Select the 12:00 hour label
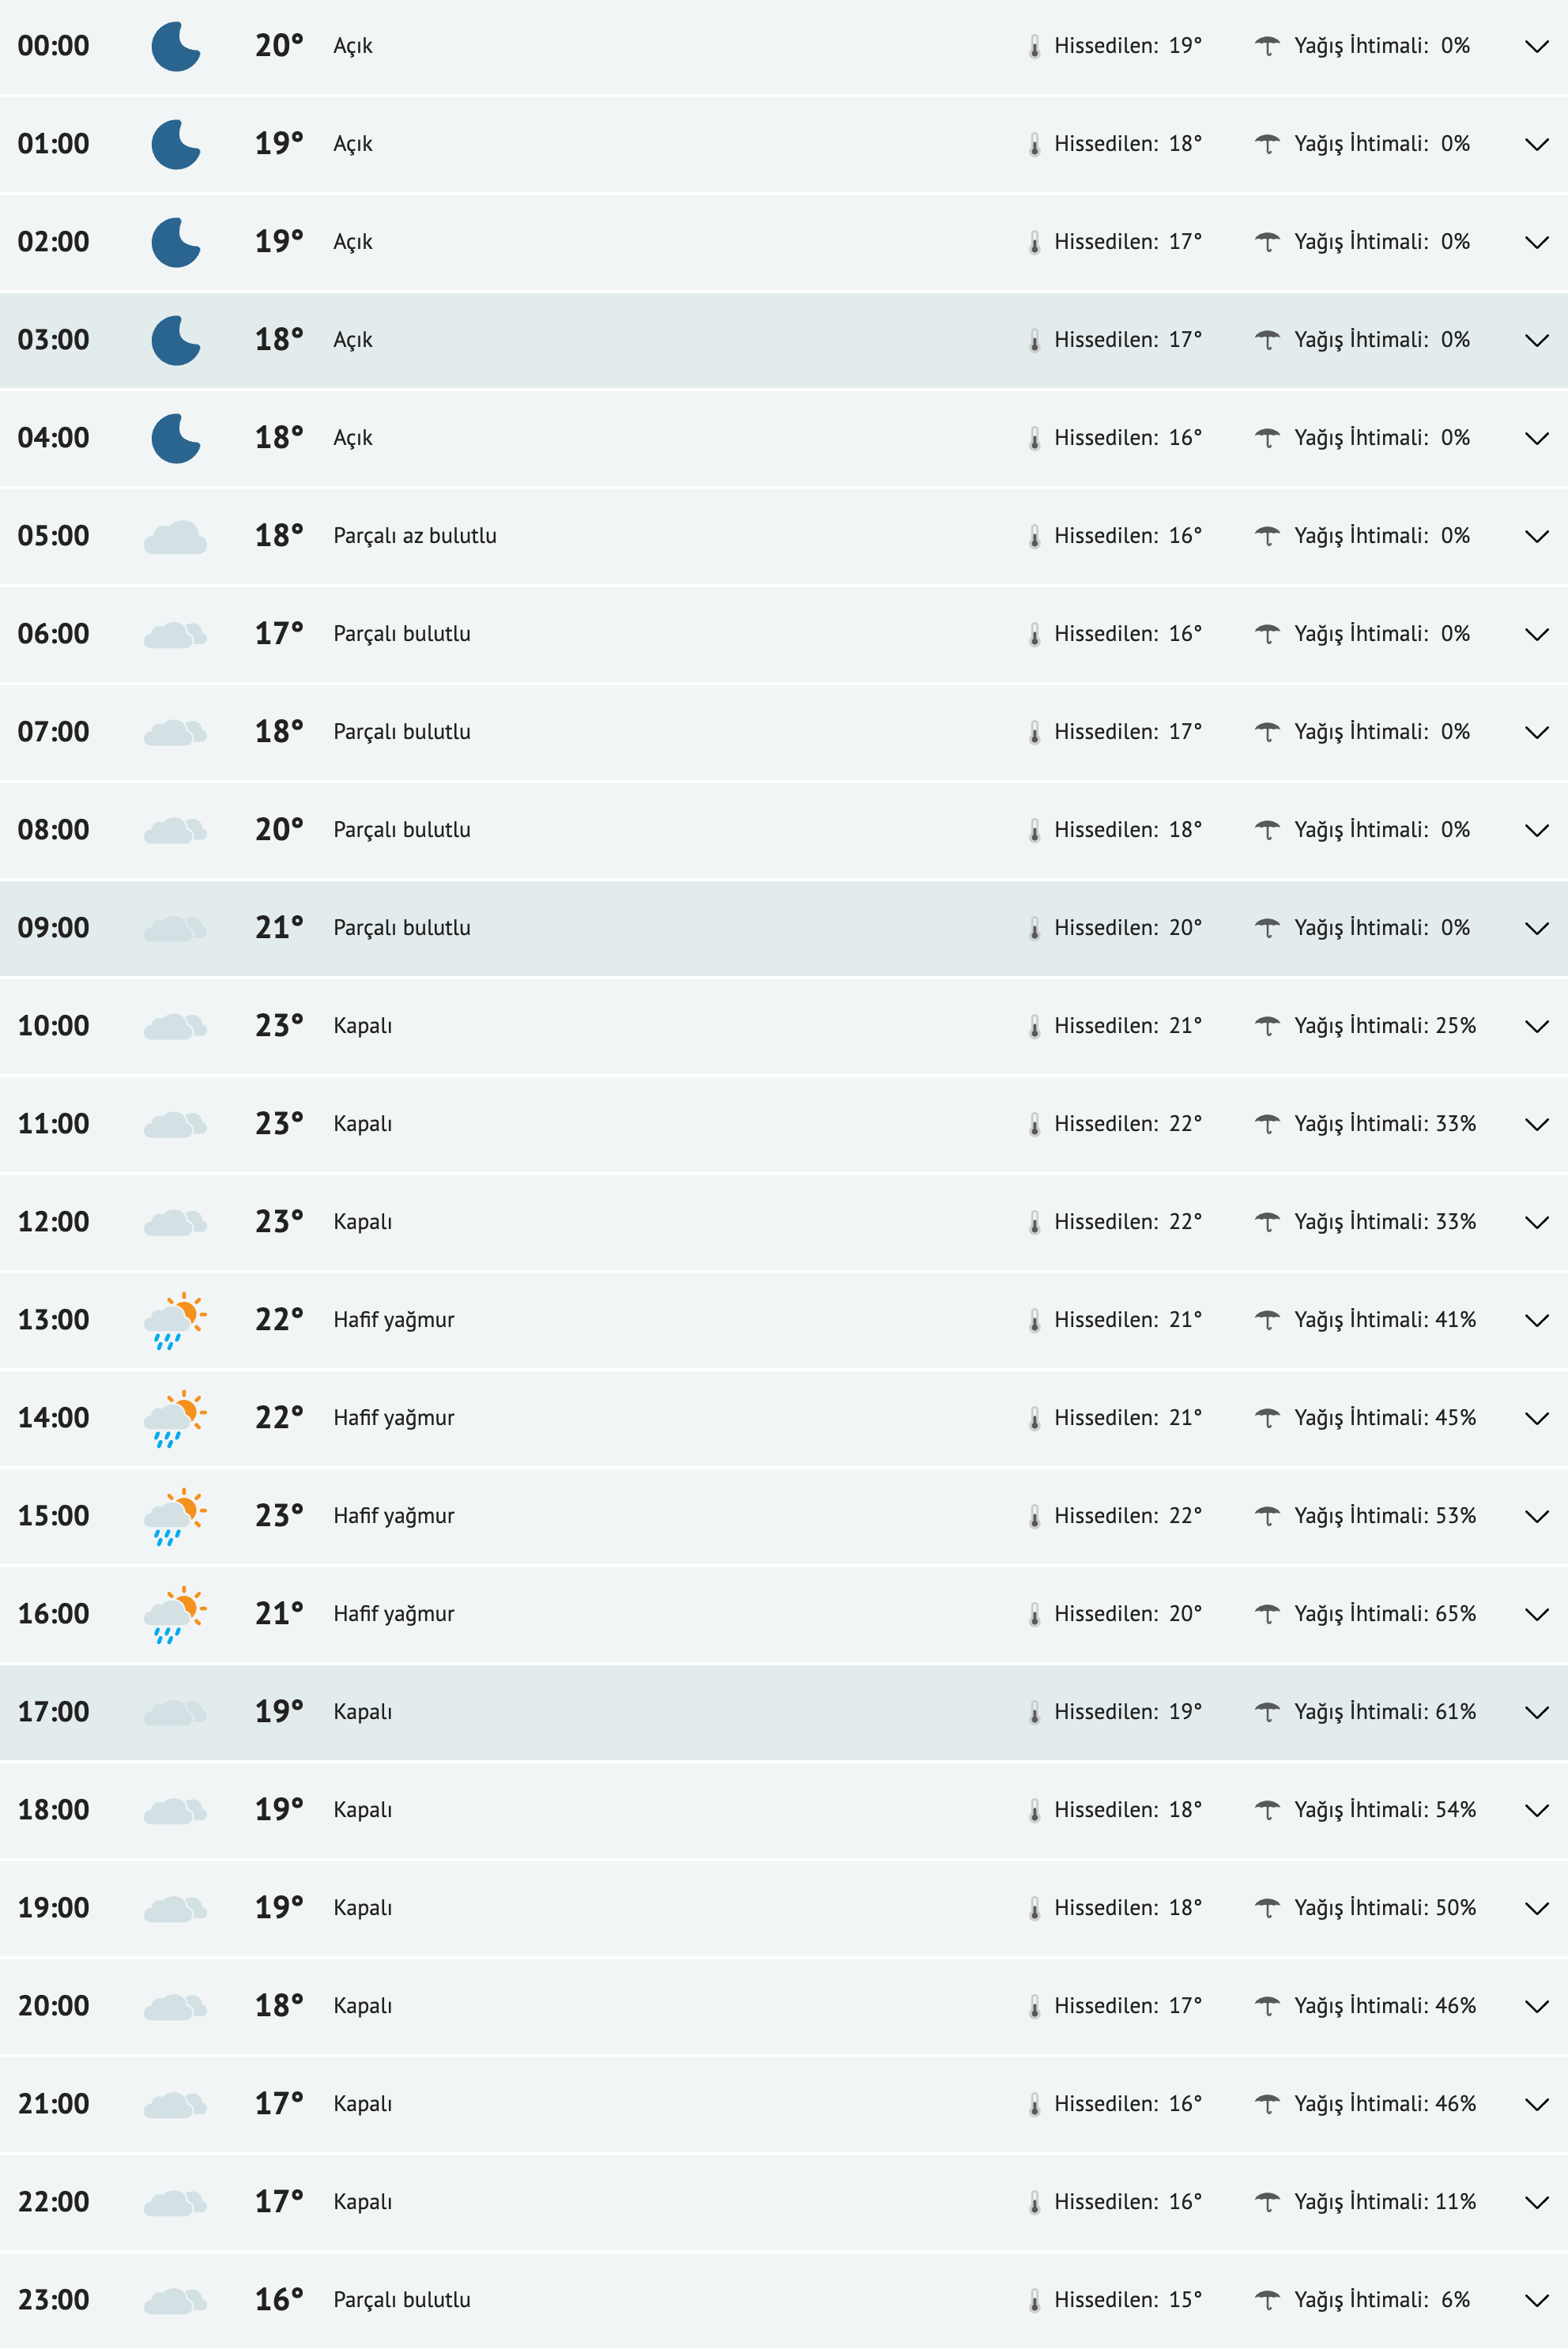 pos(52,1220)
